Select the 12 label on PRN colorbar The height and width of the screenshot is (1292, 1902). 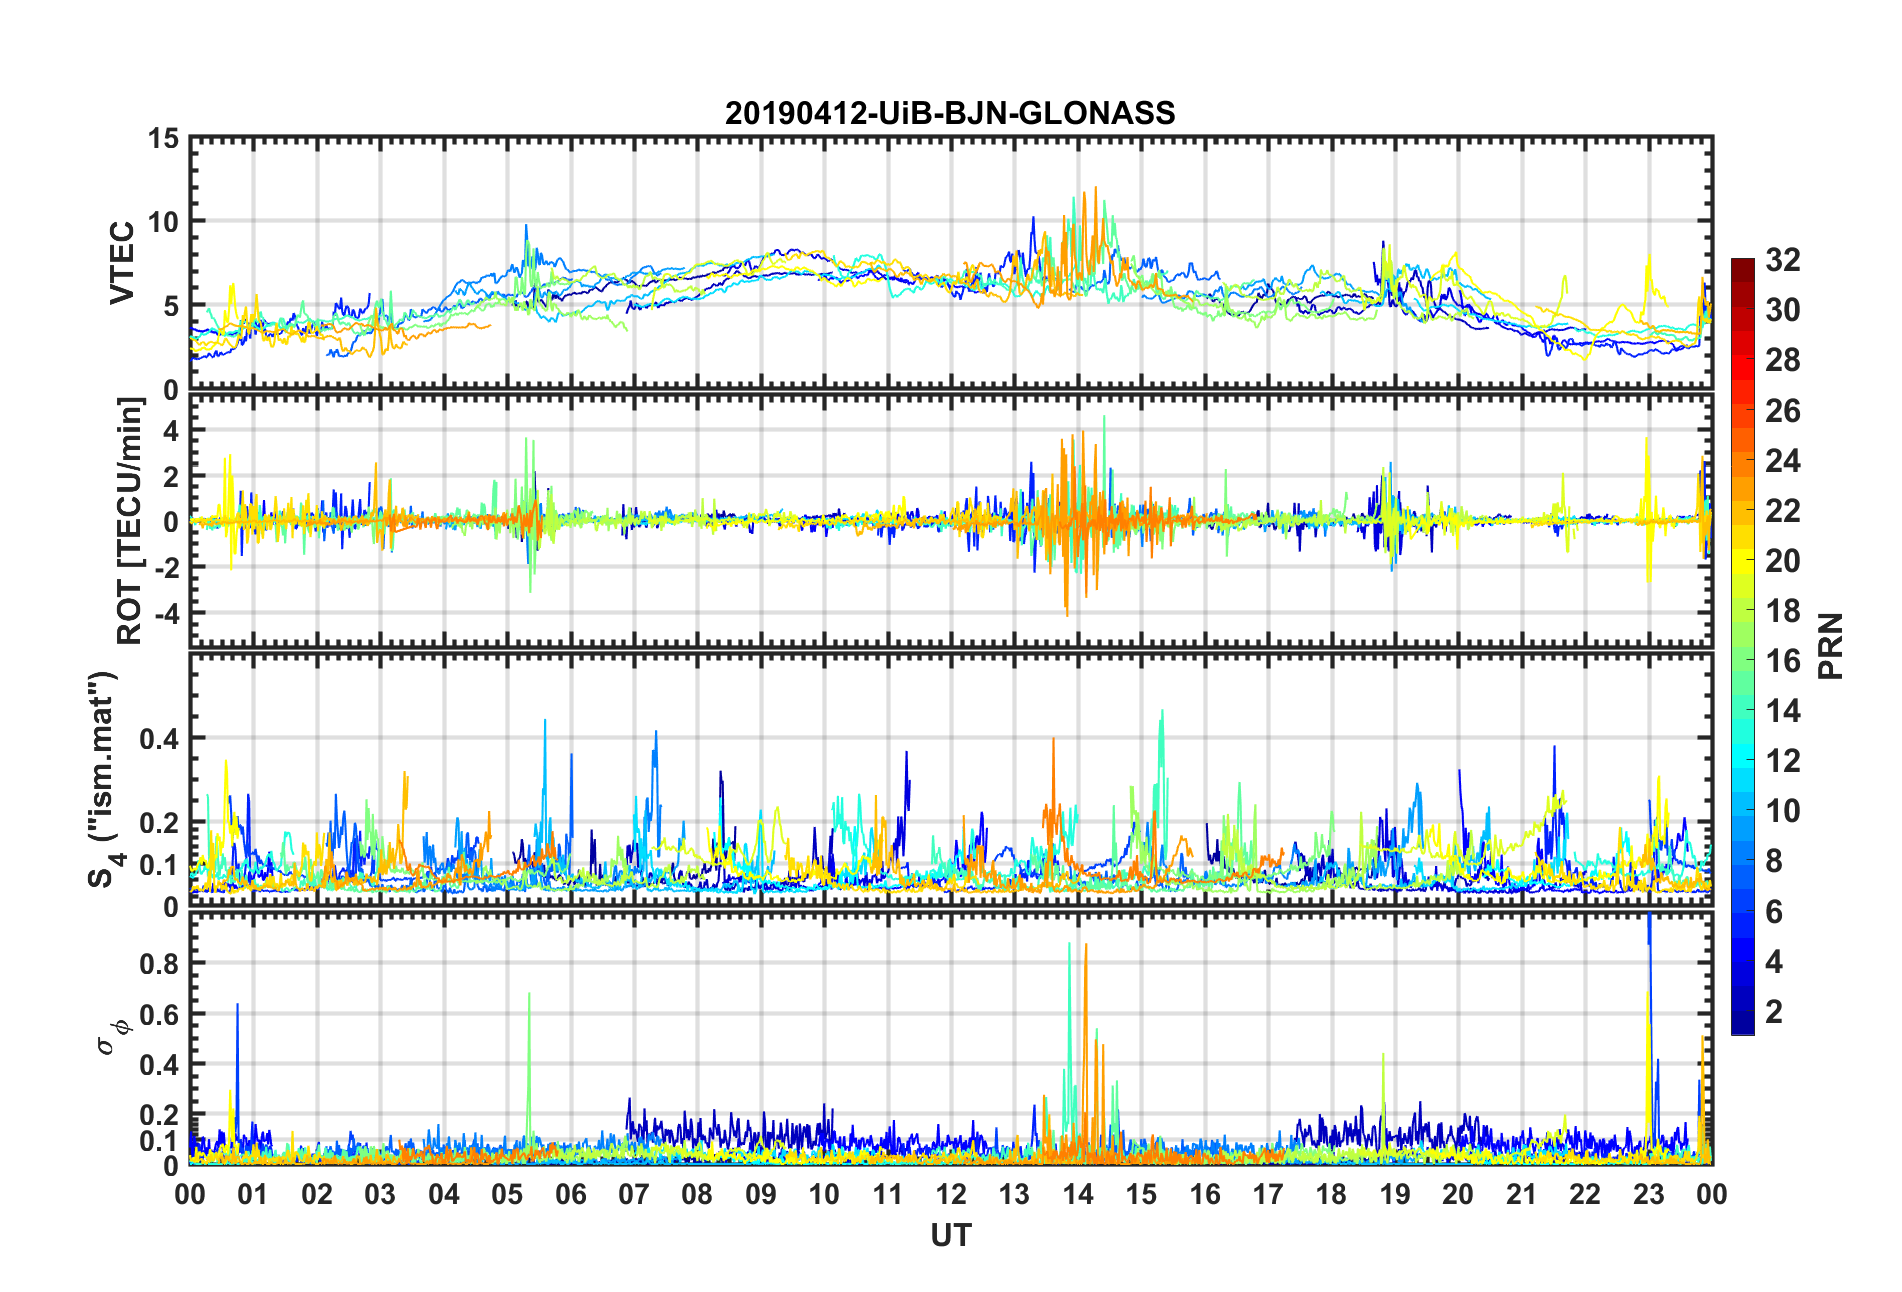[x=1783, y=760]
